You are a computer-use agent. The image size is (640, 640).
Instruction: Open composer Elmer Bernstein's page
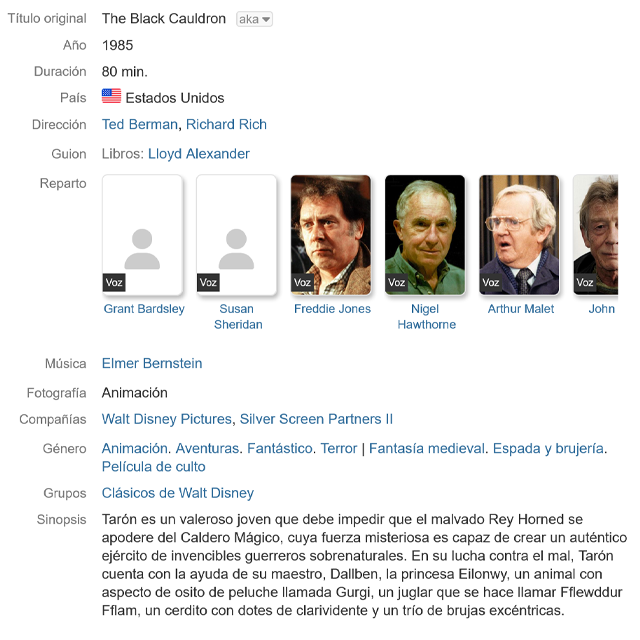[x=152, y=363]
